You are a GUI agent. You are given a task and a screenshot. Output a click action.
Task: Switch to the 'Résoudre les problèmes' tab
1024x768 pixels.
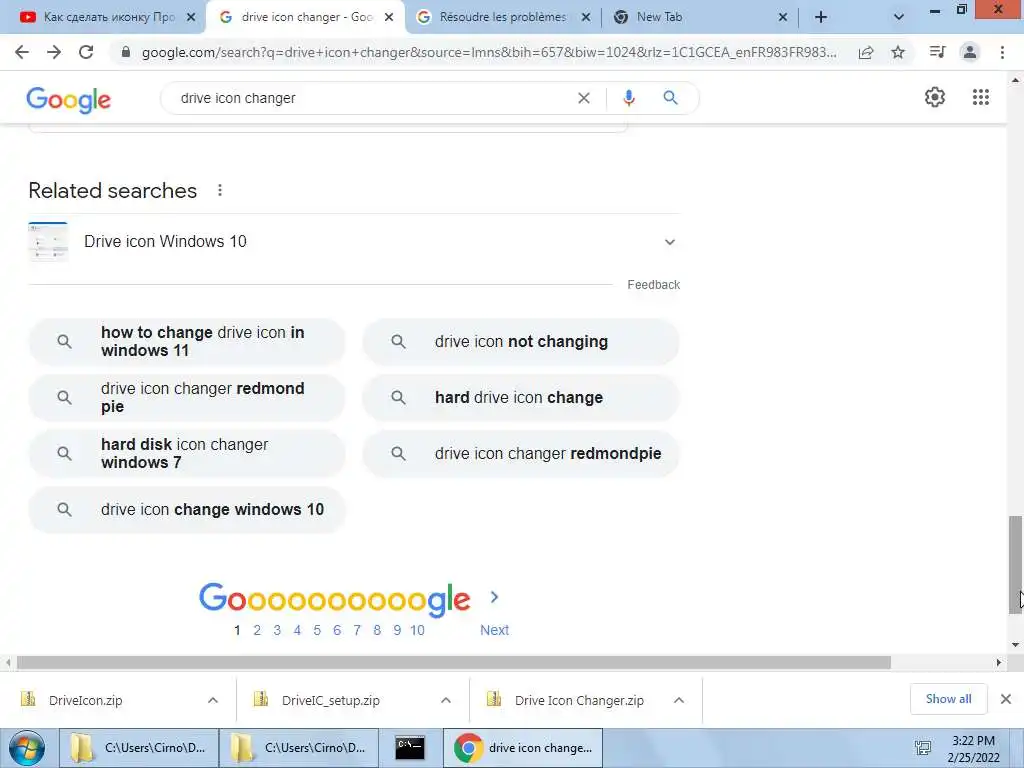tap(503, 18)
